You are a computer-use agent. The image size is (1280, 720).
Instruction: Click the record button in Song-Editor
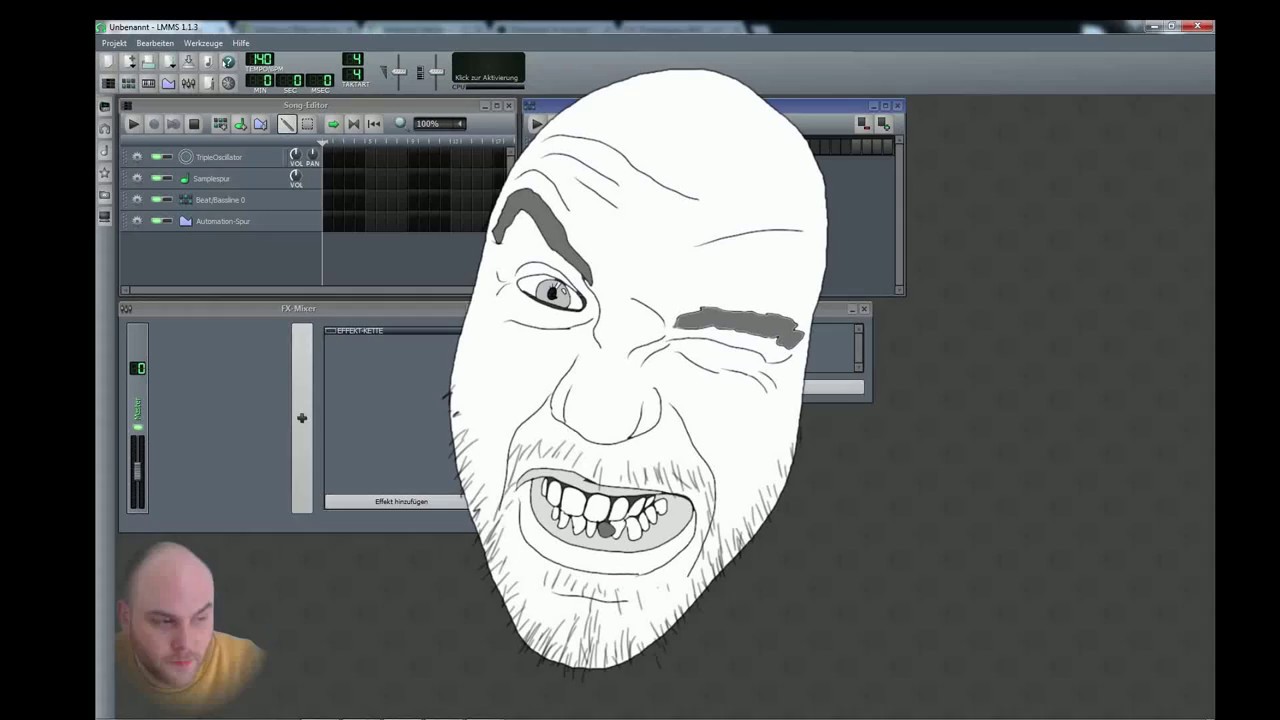153,124
